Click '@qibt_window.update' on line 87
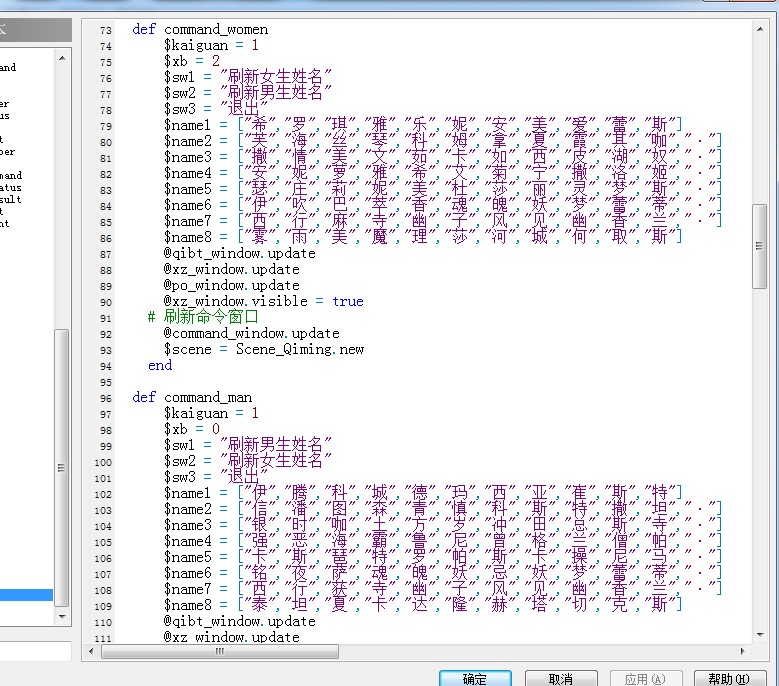 point(239,254)
